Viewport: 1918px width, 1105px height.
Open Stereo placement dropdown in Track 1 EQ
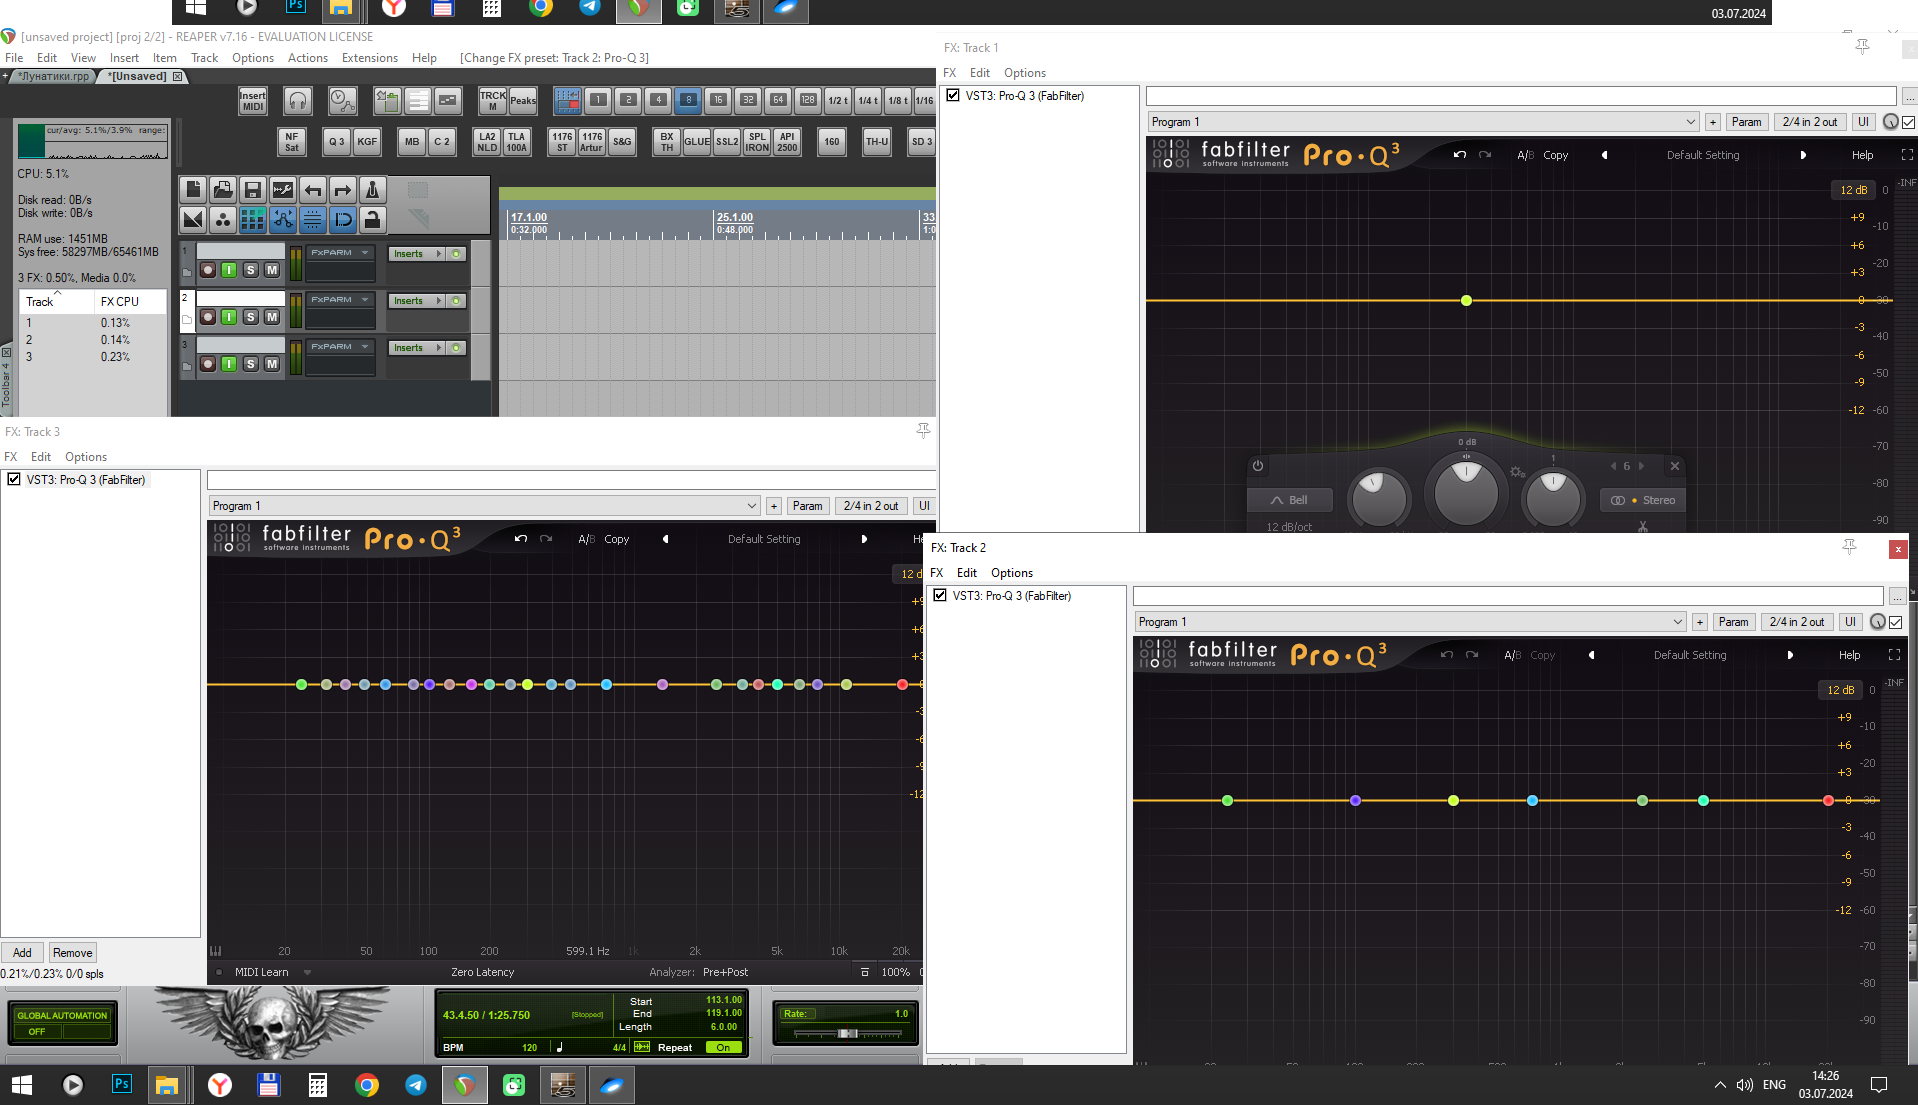pos(1642,500)
